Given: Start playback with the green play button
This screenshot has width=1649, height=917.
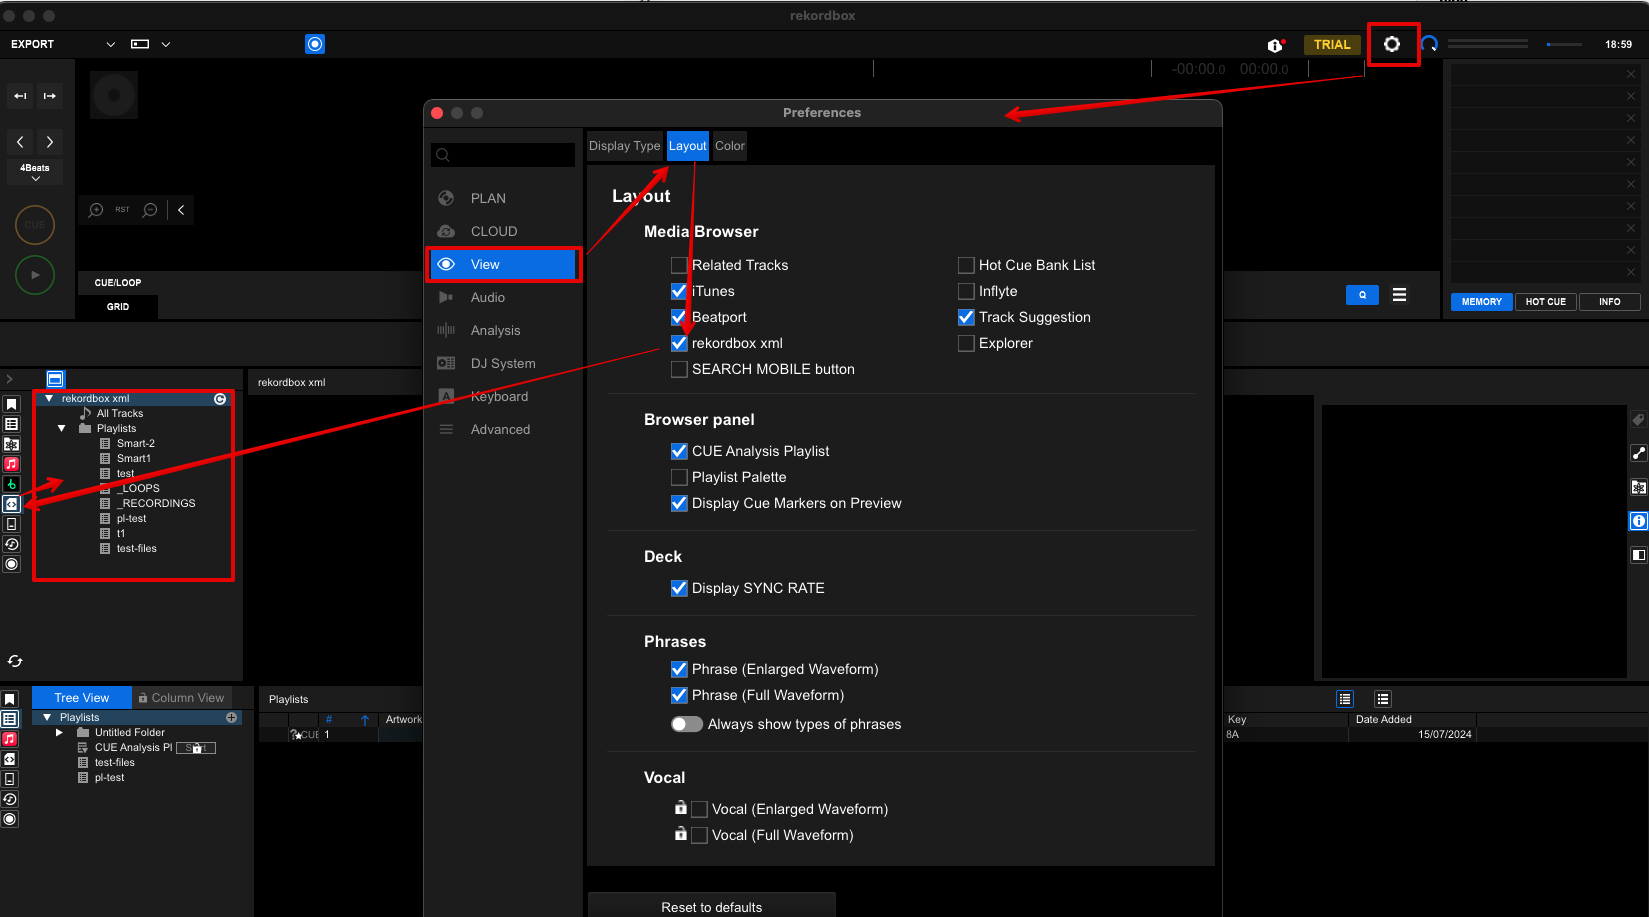Looking at the screenshot, I should point(35,275).
